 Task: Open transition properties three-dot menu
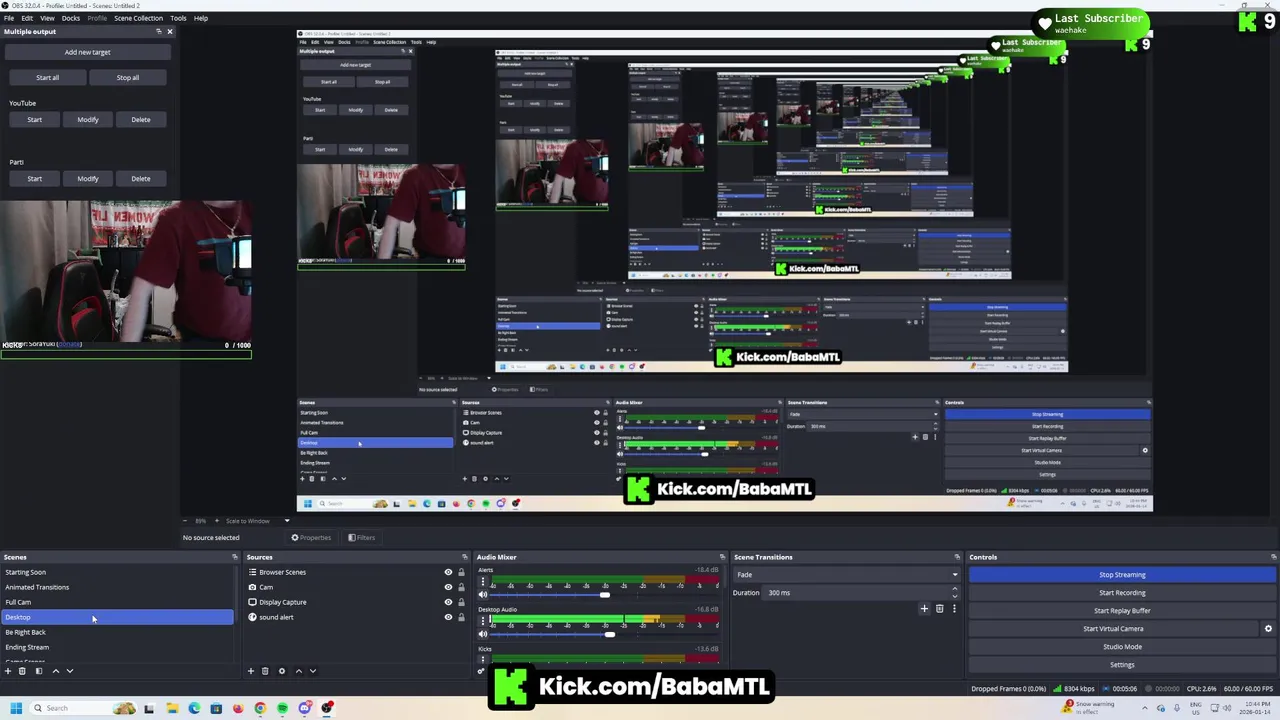[x=954, y=608]
